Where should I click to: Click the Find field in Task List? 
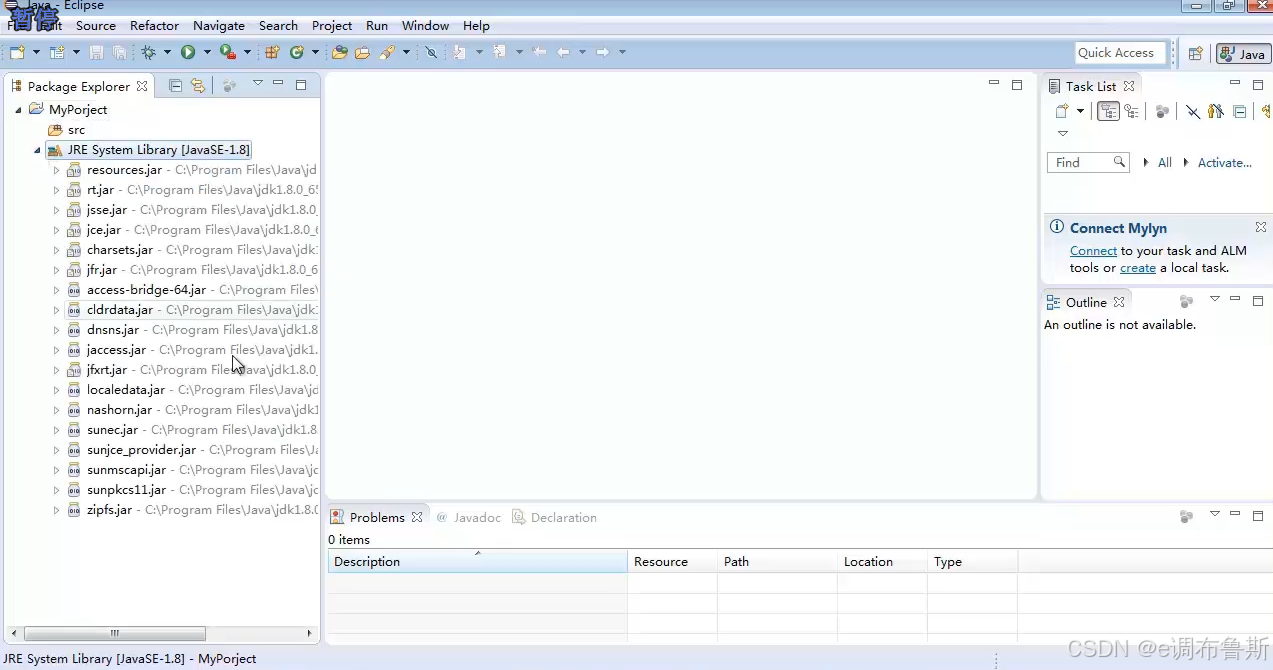point(1088,162)
